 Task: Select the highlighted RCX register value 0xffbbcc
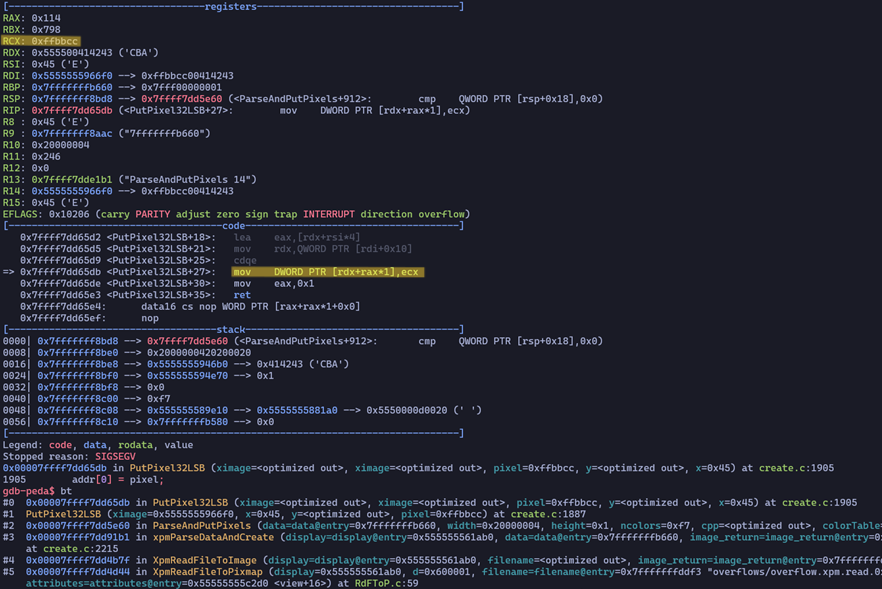55,40
